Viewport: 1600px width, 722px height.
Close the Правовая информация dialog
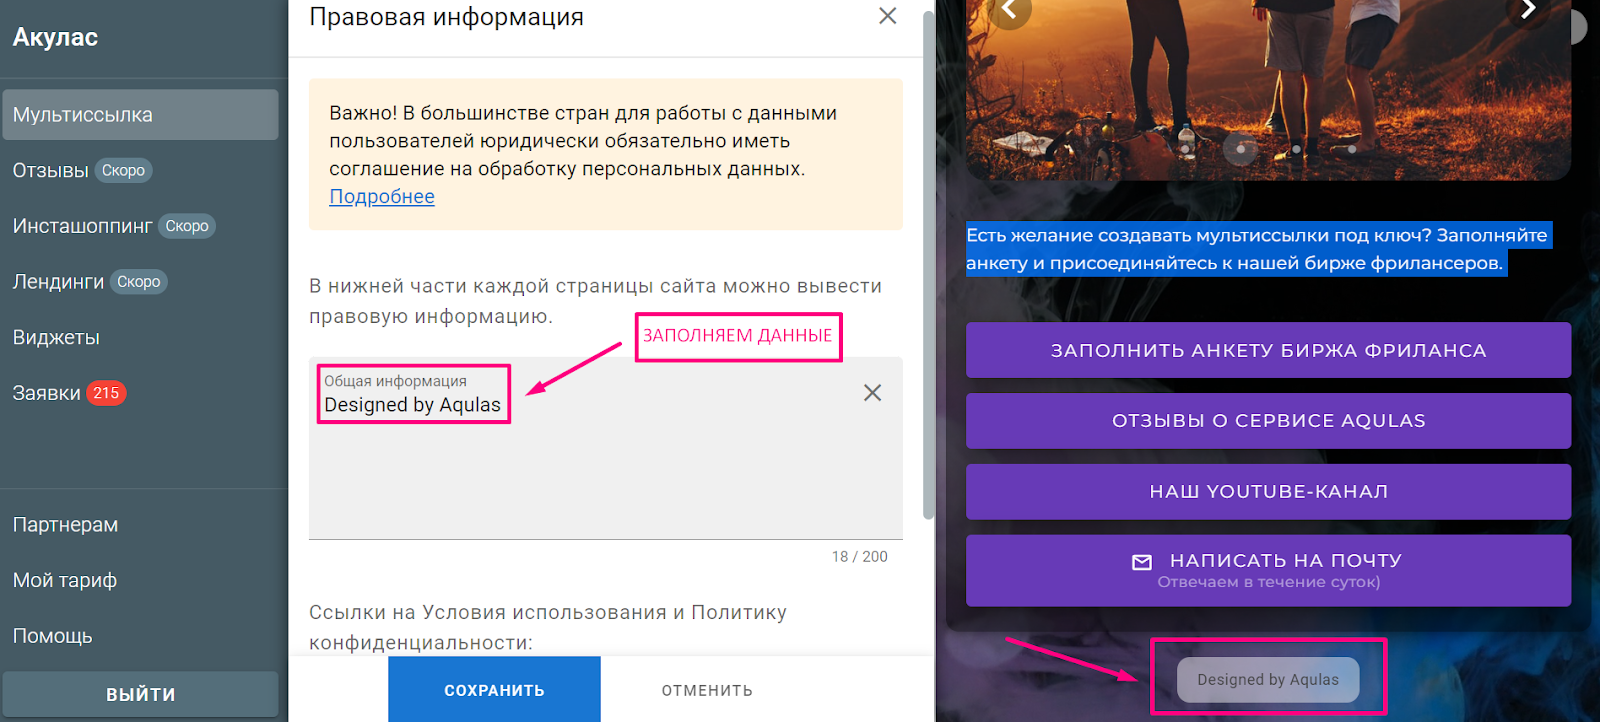[887, 16]
